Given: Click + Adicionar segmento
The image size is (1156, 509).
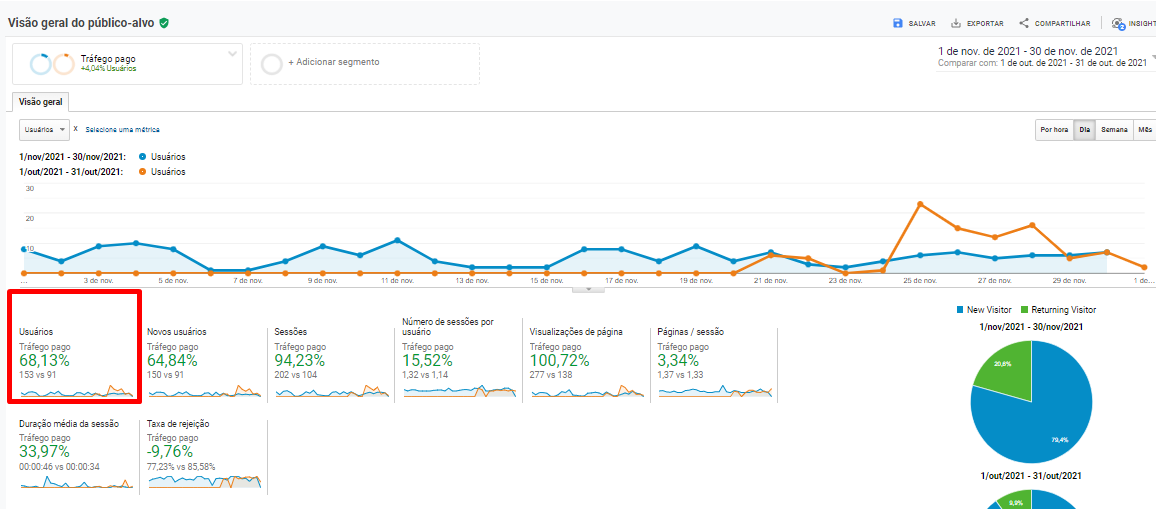Looking at the screenshot, I should point(334,62).
